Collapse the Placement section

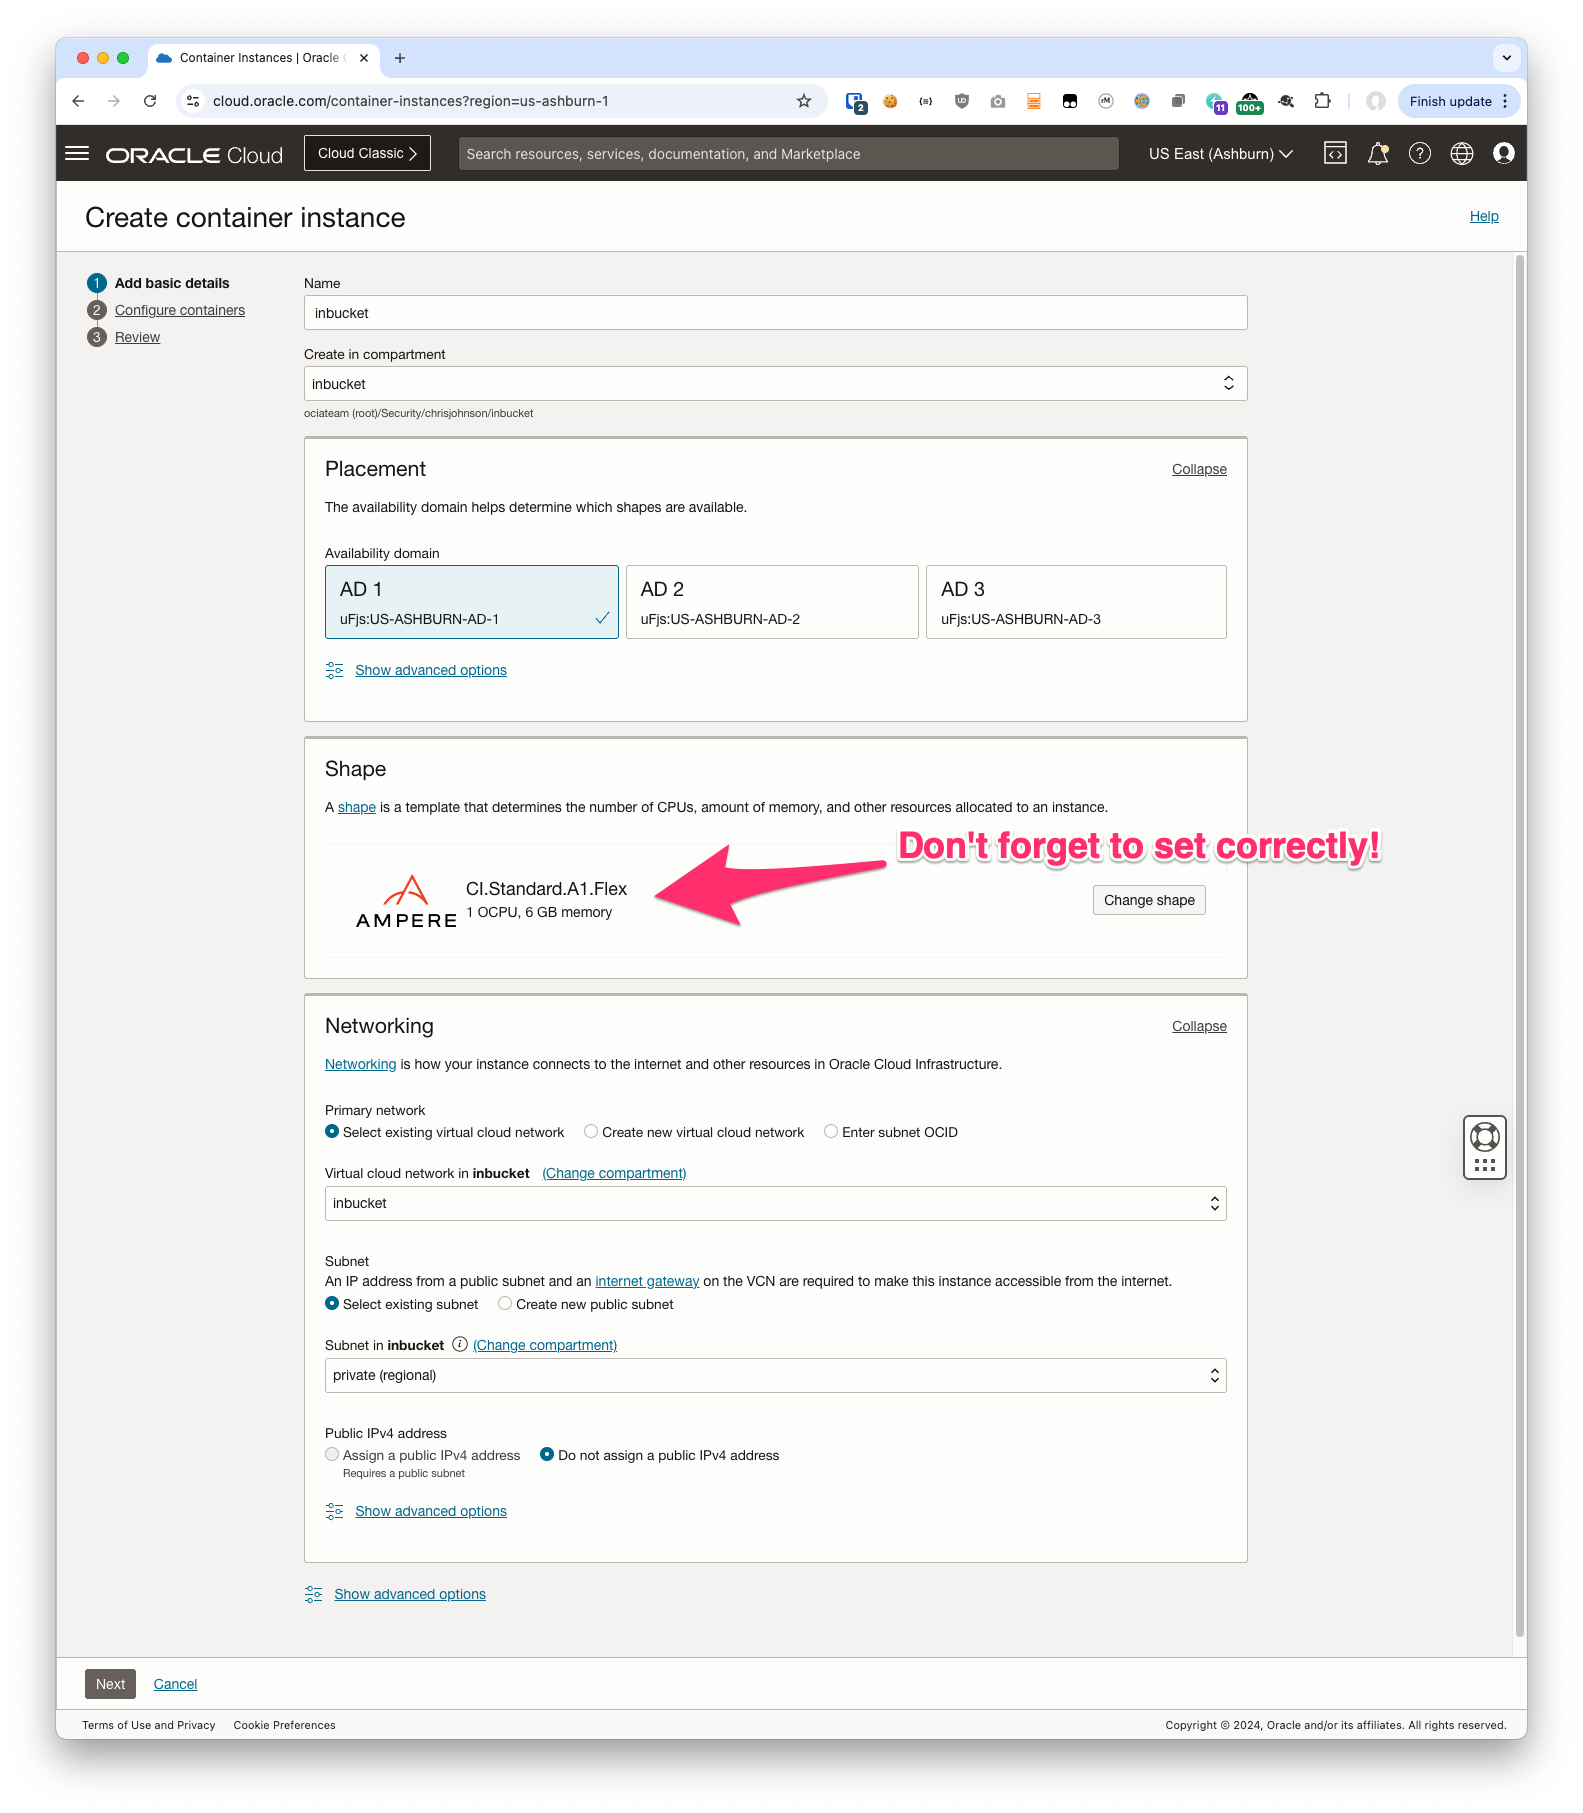[1199, 470]
